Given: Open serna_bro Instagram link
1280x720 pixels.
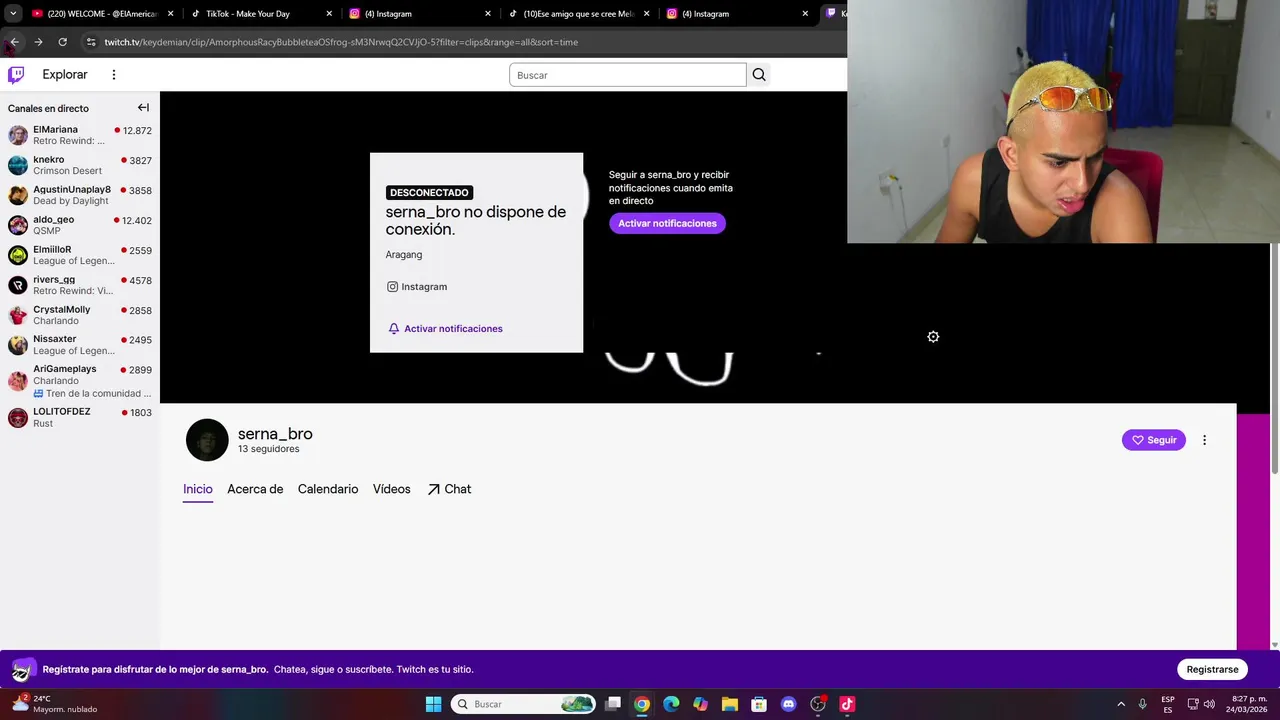Looking at the screenshot, I should pyautogui.click(x=417, y=287).
